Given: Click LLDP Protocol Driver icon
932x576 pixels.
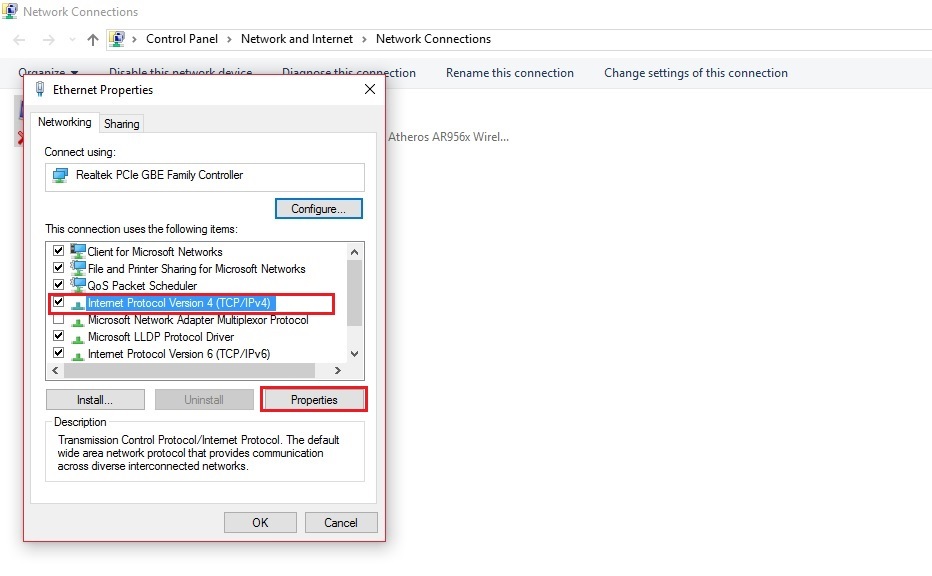Looking at the screenshot, I should (x=78, y=339).
